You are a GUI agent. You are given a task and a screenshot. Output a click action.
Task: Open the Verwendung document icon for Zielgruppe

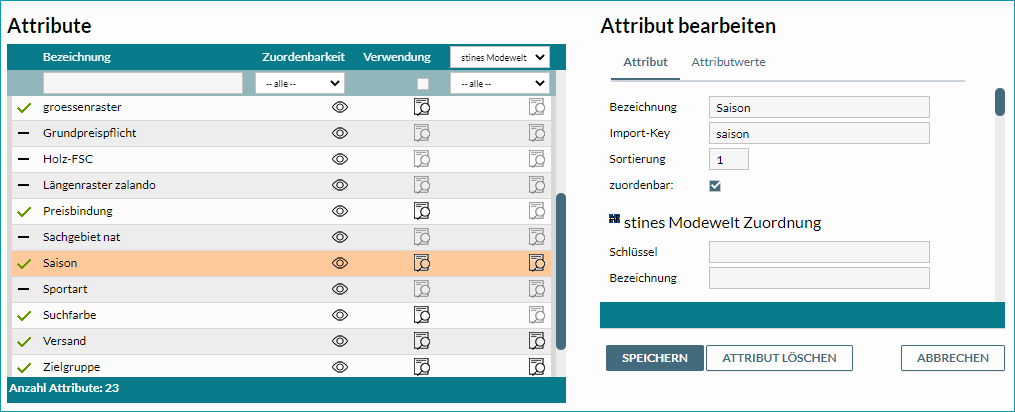(x=422, y=367)
